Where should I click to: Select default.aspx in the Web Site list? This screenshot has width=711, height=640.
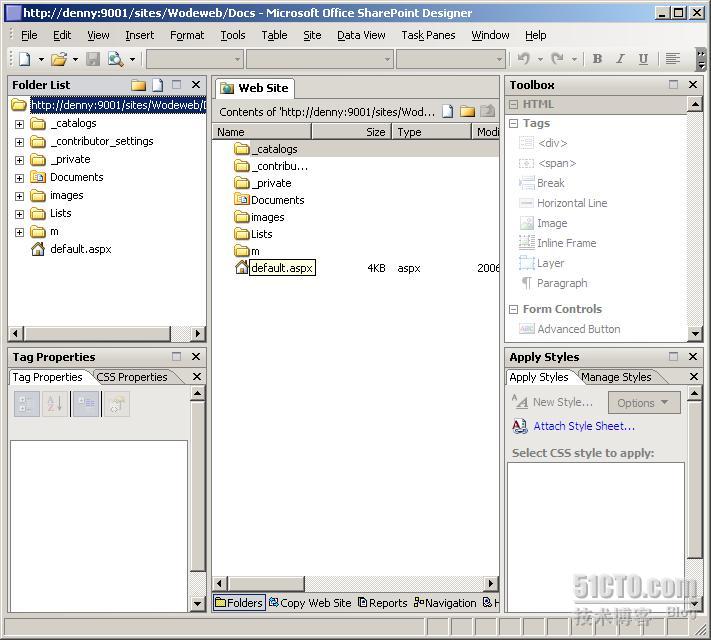tap(282, 268)
